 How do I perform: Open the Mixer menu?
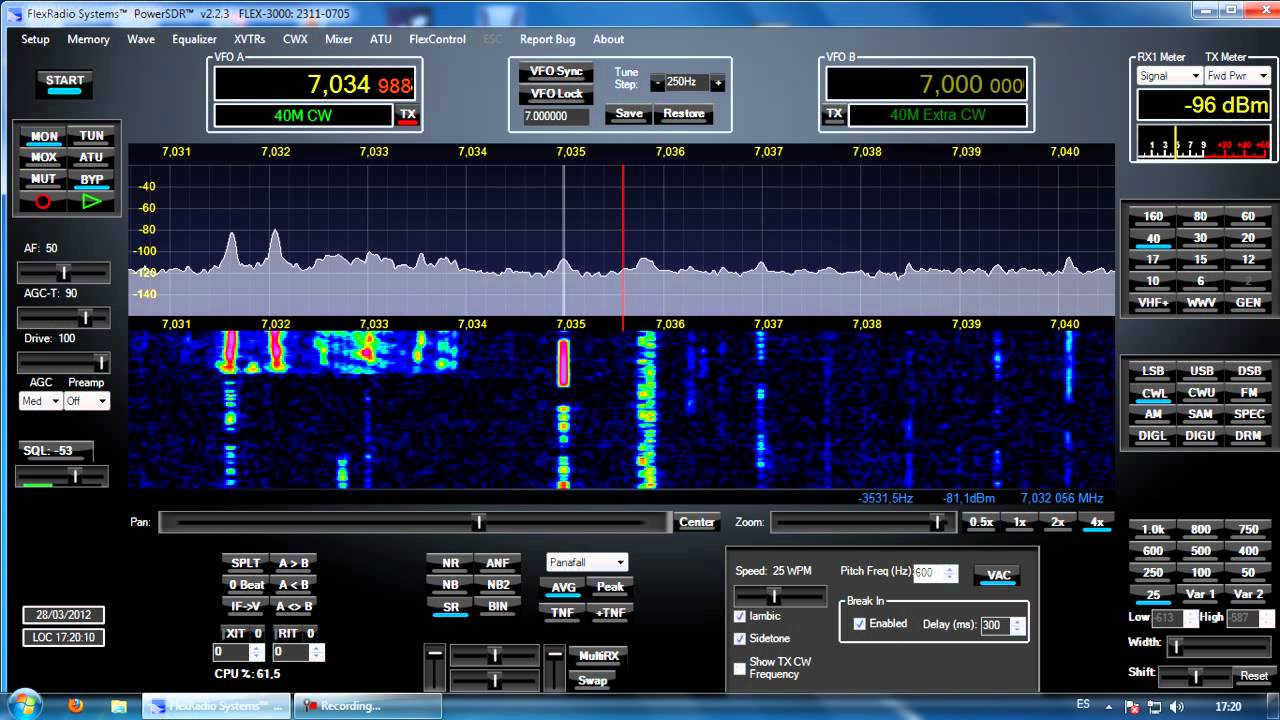click(339, 40)
